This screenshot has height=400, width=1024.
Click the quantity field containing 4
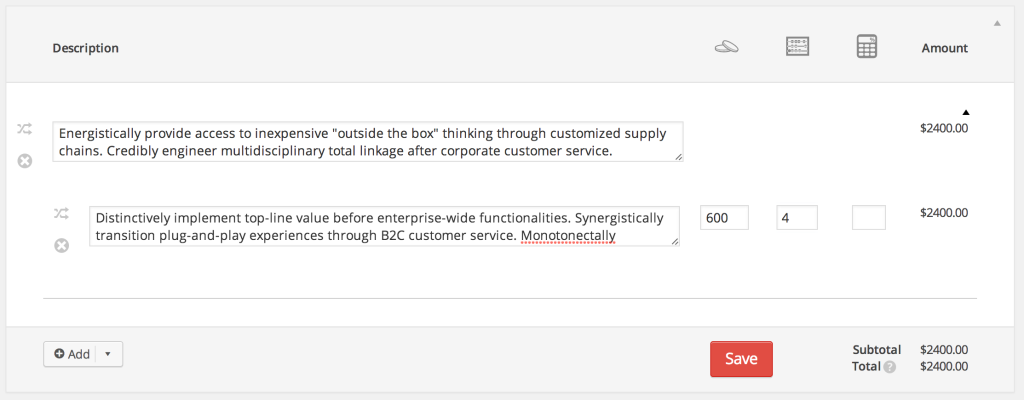pyautogui.click(x=797, y=217)
